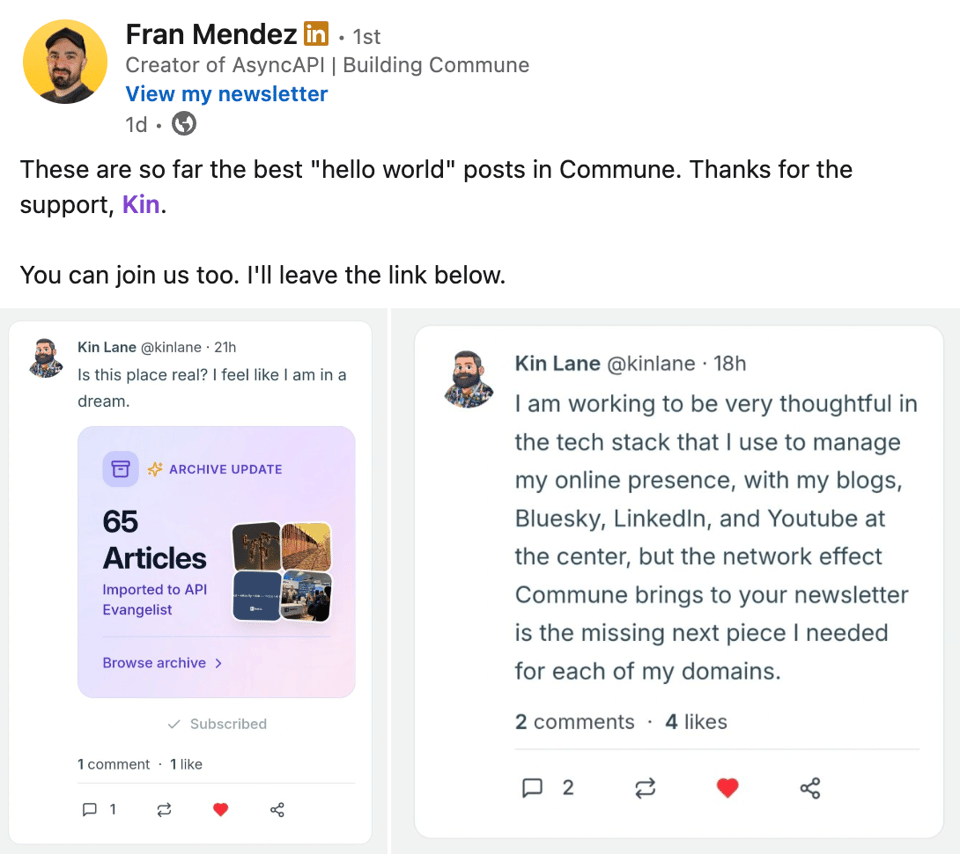The width and height of the screenshot is (960, 854).
Task: Click the archive box icon
Action: 121,469
